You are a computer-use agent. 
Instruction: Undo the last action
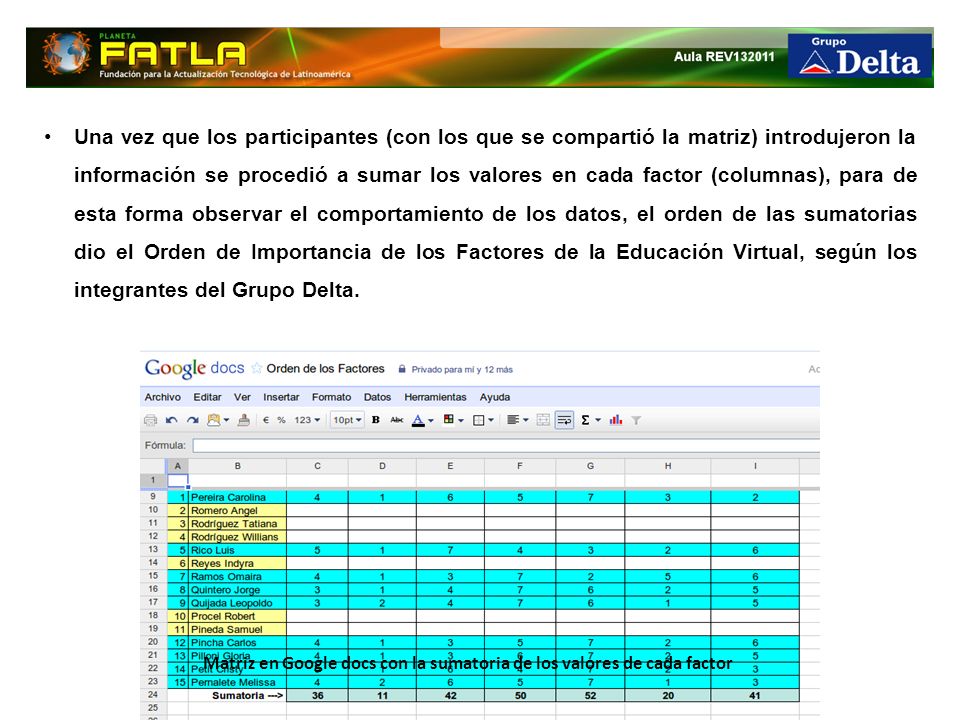coord(171,420)
